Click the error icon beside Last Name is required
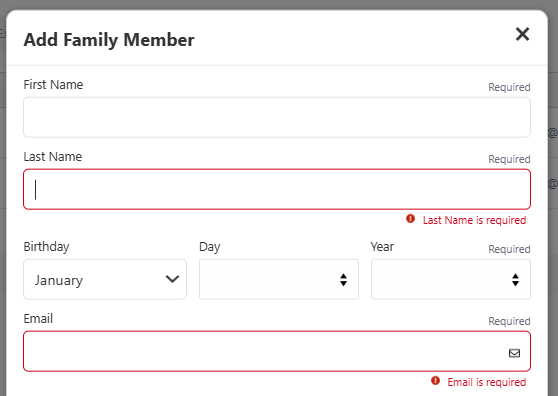 [410, 218]
